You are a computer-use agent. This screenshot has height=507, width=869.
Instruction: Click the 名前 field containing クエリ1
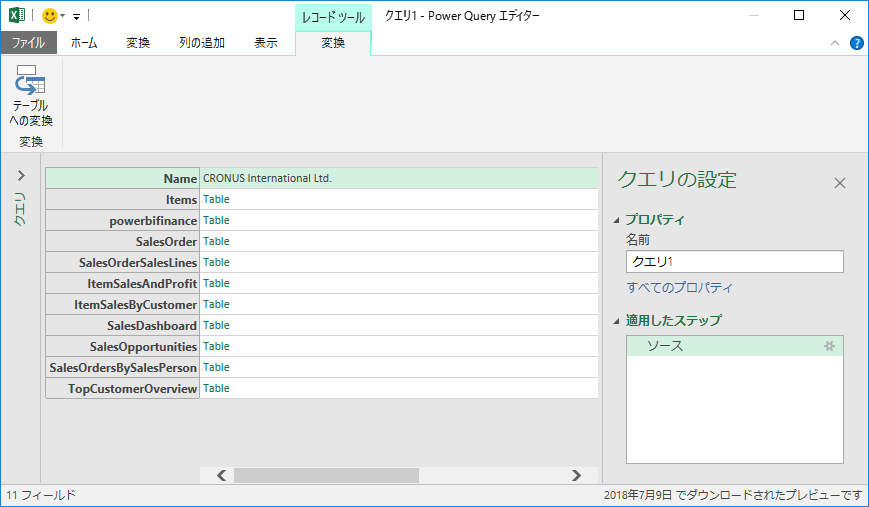pos(735,262)
